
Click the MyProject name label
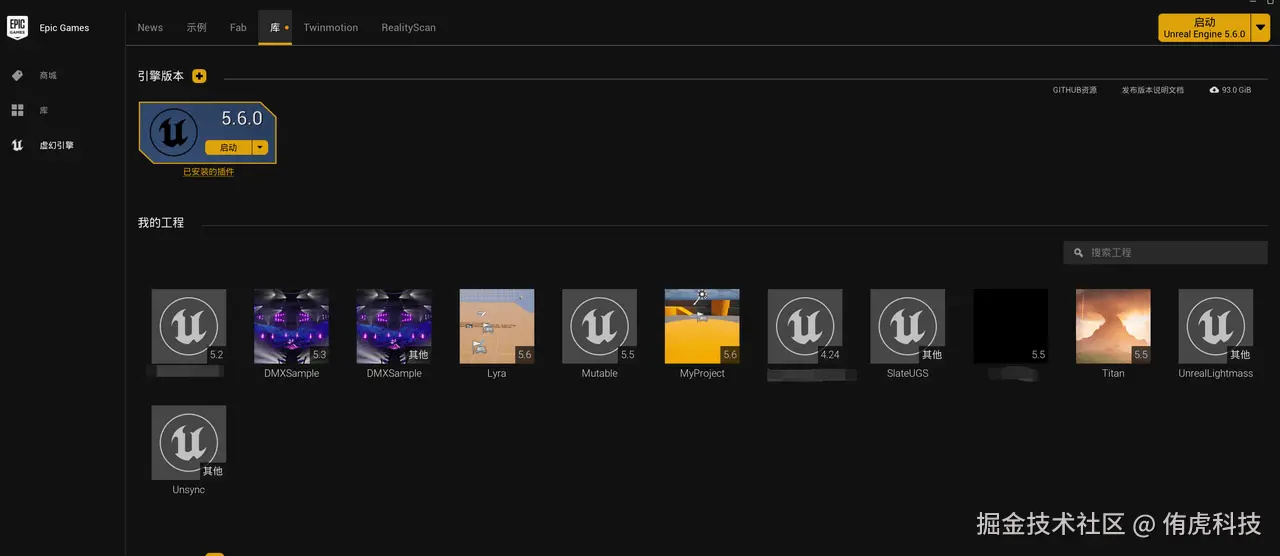[702, 374]
